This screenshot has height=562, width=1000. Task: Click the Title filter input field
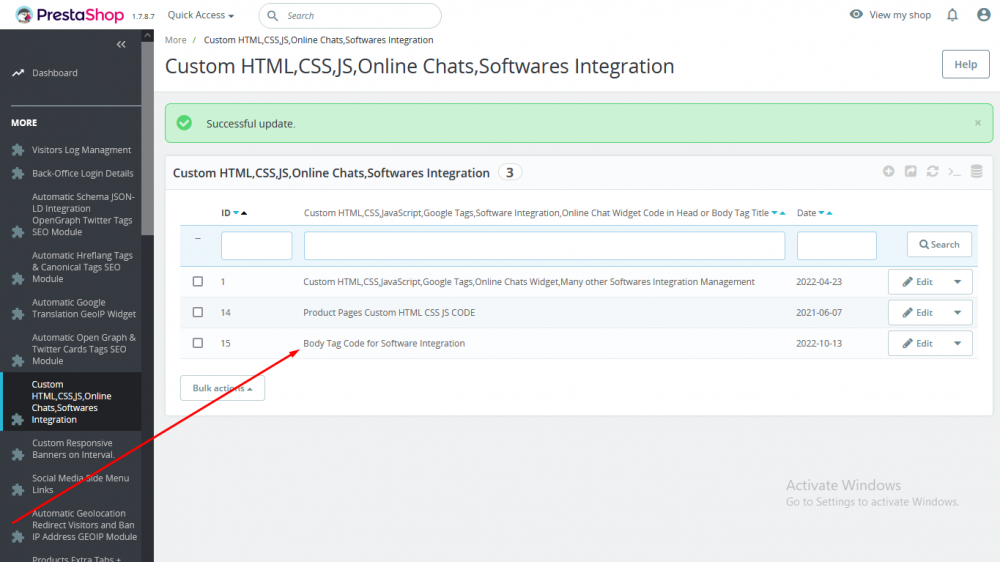(x=544, y=246)
